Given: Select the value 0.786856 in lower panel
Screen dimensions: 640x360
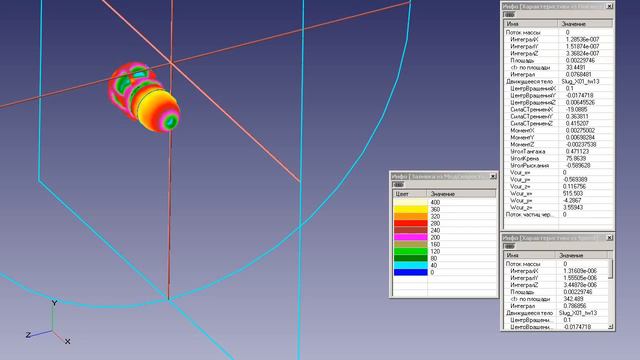Looking at the screenshot, I should point(575,306).
